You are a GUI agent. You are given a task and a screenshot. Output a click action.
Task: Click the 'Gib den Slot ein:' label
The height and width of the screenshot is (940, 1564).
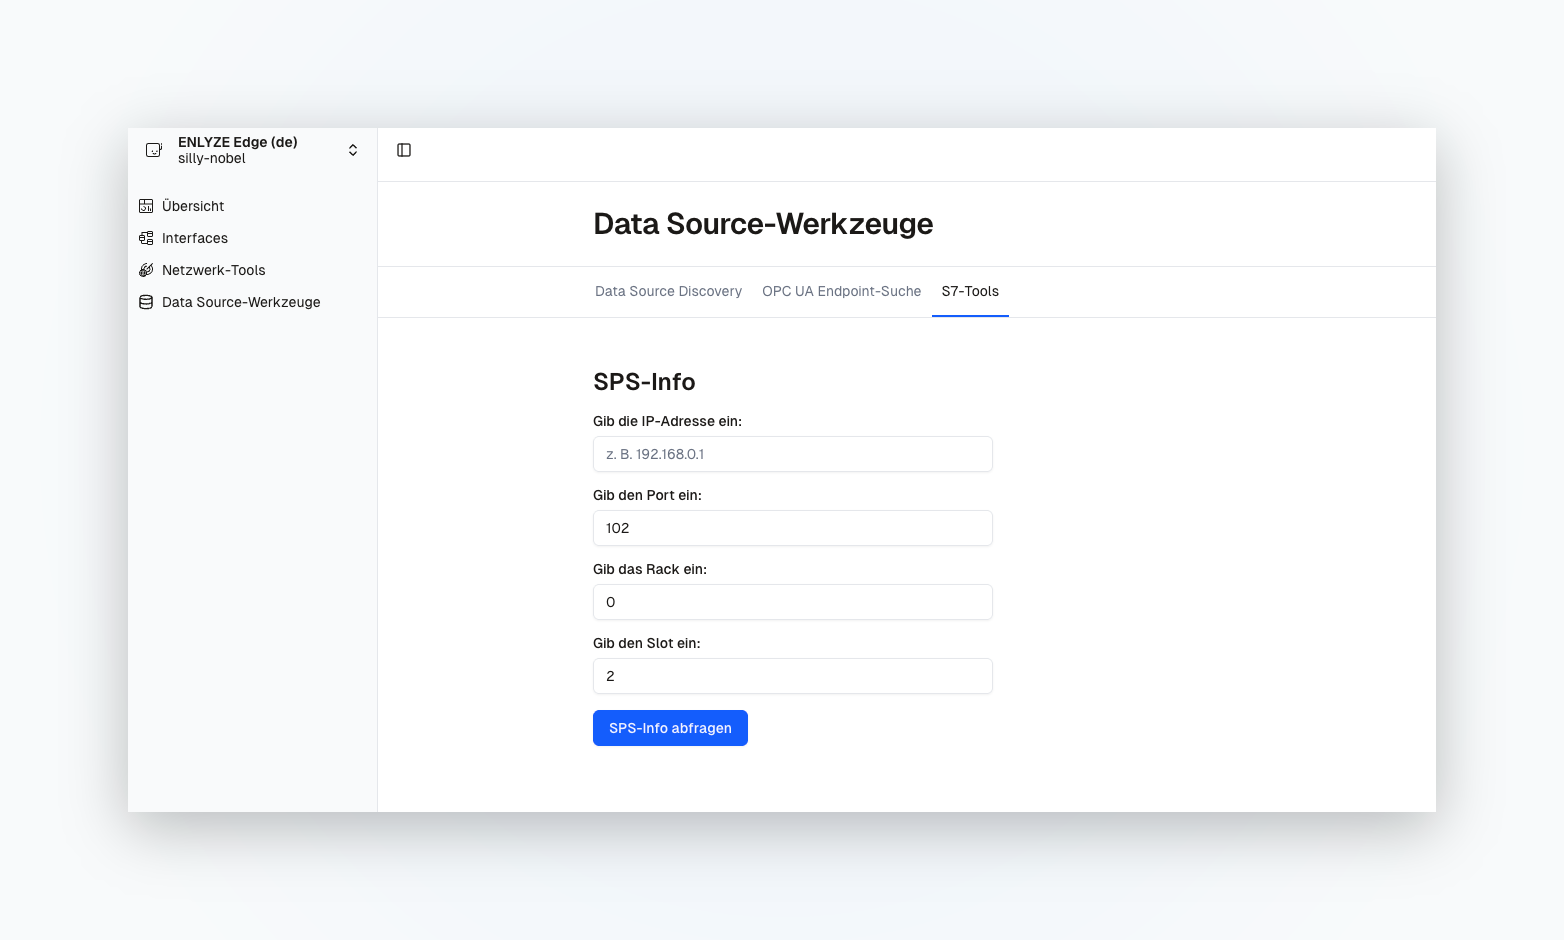647,643
